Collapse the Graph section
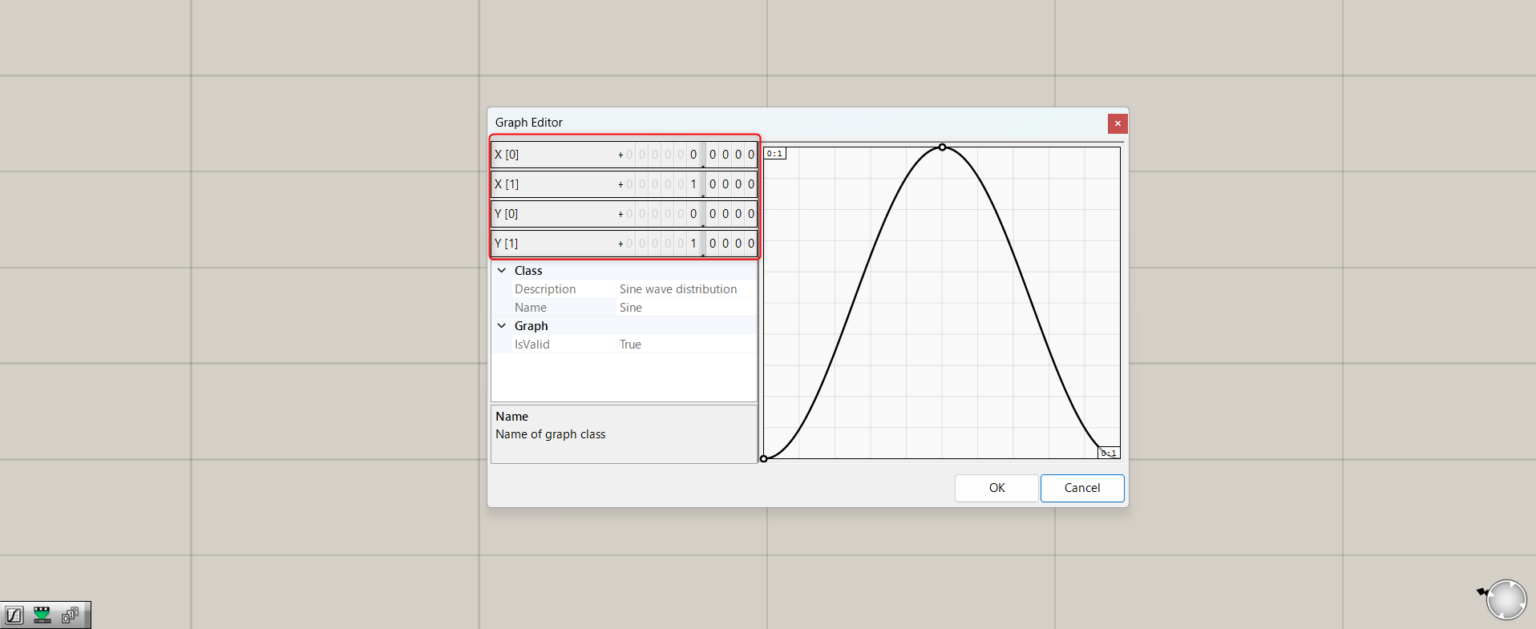Image resolution: width=1536 pixels, height=629 pixels. click(502, 325)
